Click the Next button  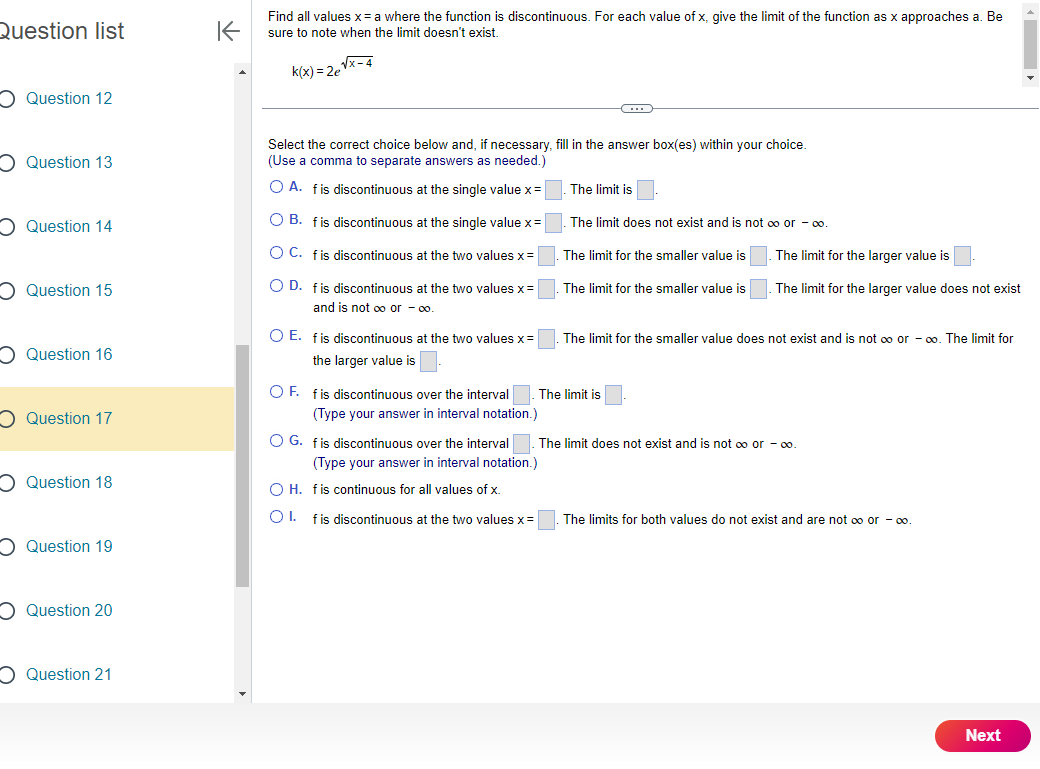coord(982,736)
